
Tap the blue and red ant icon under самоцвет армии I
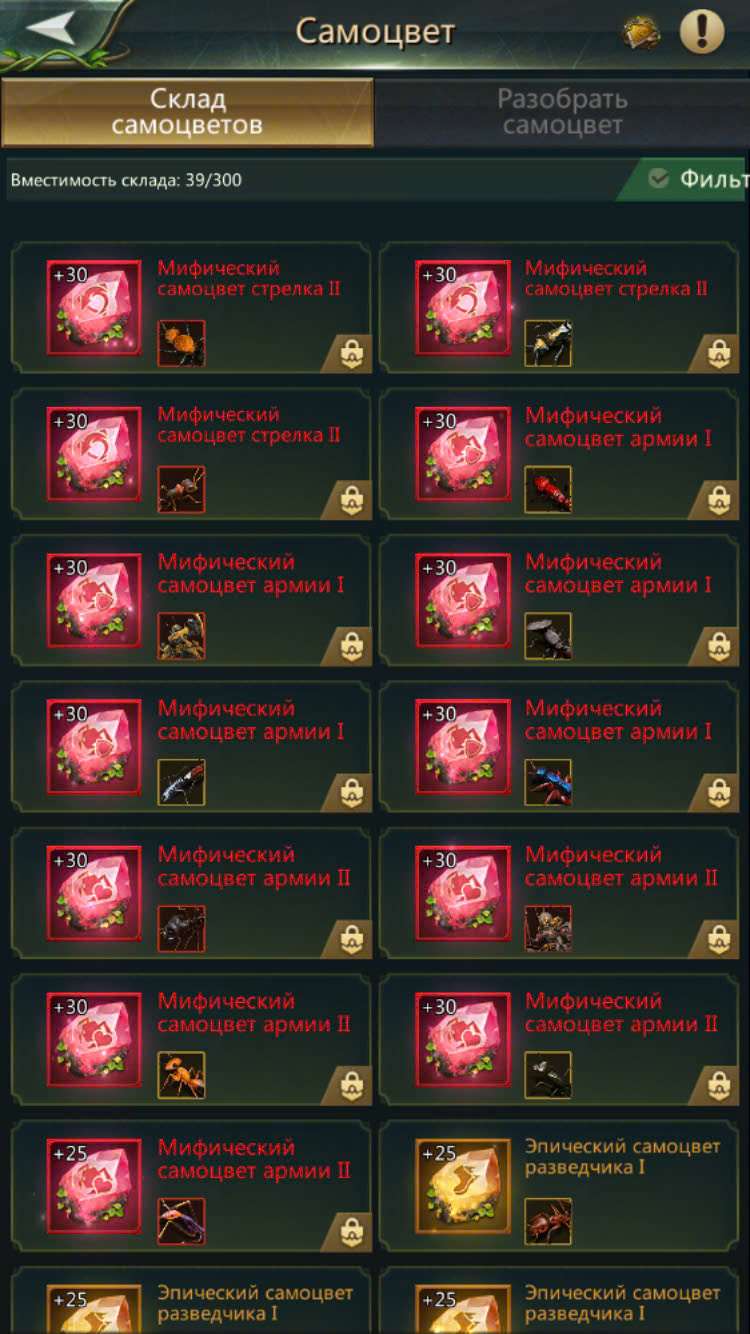pyautogui.click(x=548, y=782)
